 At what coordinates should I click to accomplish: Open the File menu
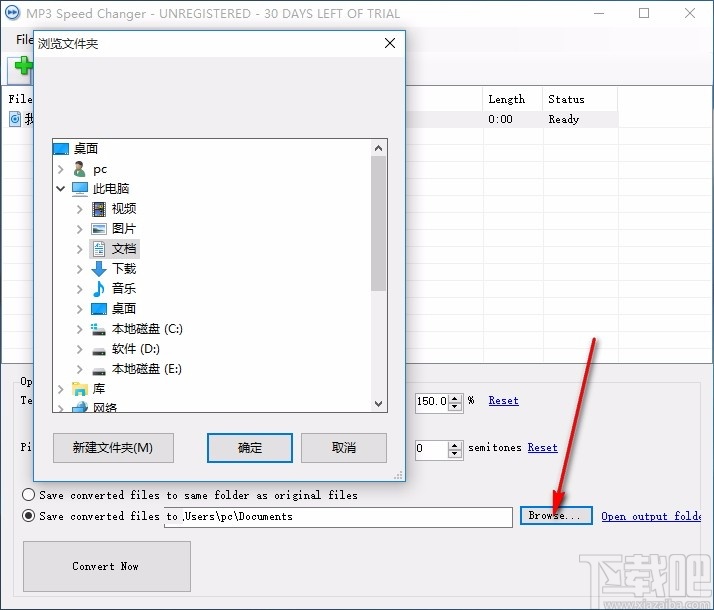pos(24,40)
